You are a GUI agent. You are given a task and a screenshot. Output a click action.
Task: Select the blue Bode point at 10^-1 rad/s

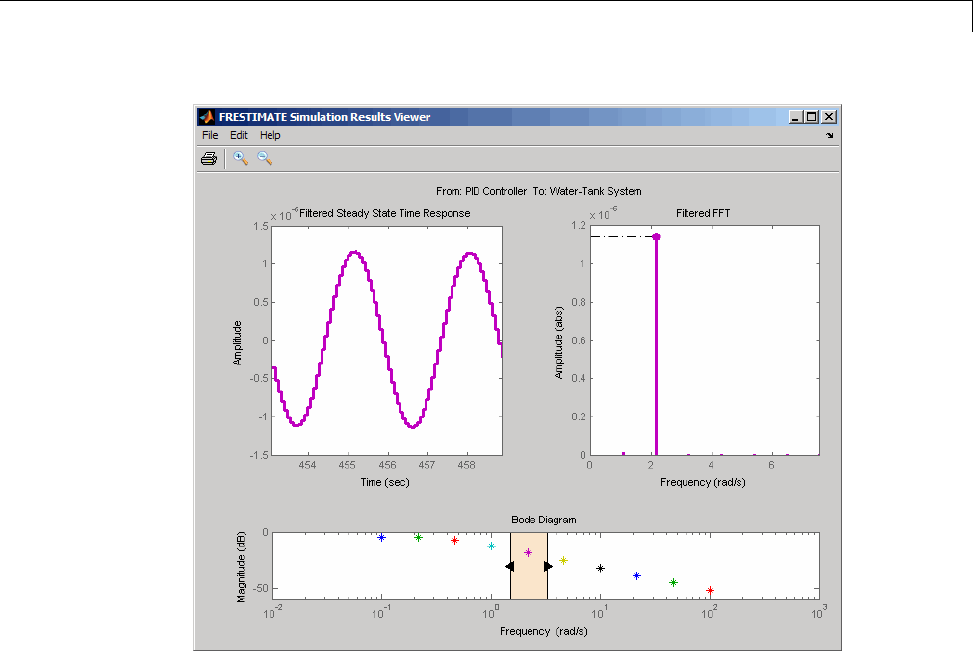coord(382,537)
